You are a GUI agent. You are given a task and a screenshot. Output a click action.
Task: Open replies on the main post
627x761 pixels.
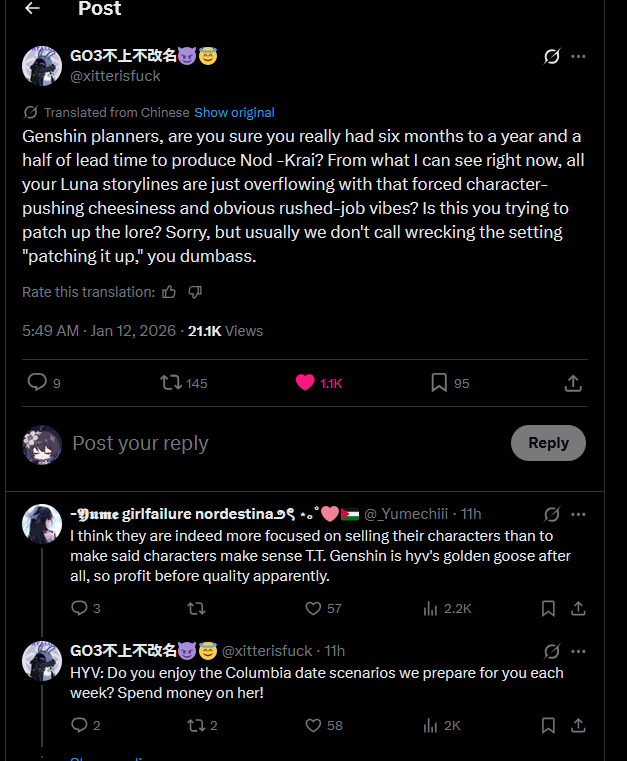click(44, 382)
